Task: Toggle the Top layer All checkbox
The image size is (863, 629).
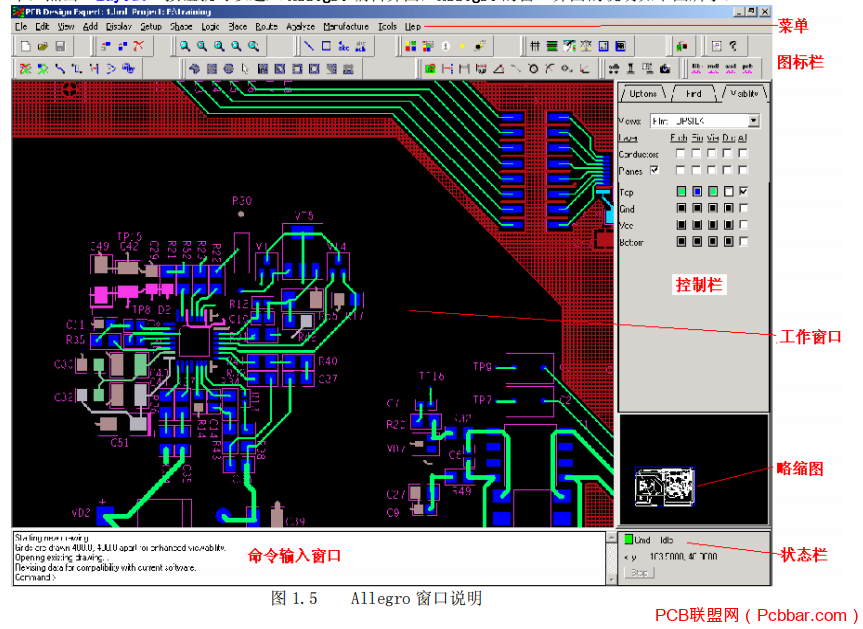Action: (744, 192)
